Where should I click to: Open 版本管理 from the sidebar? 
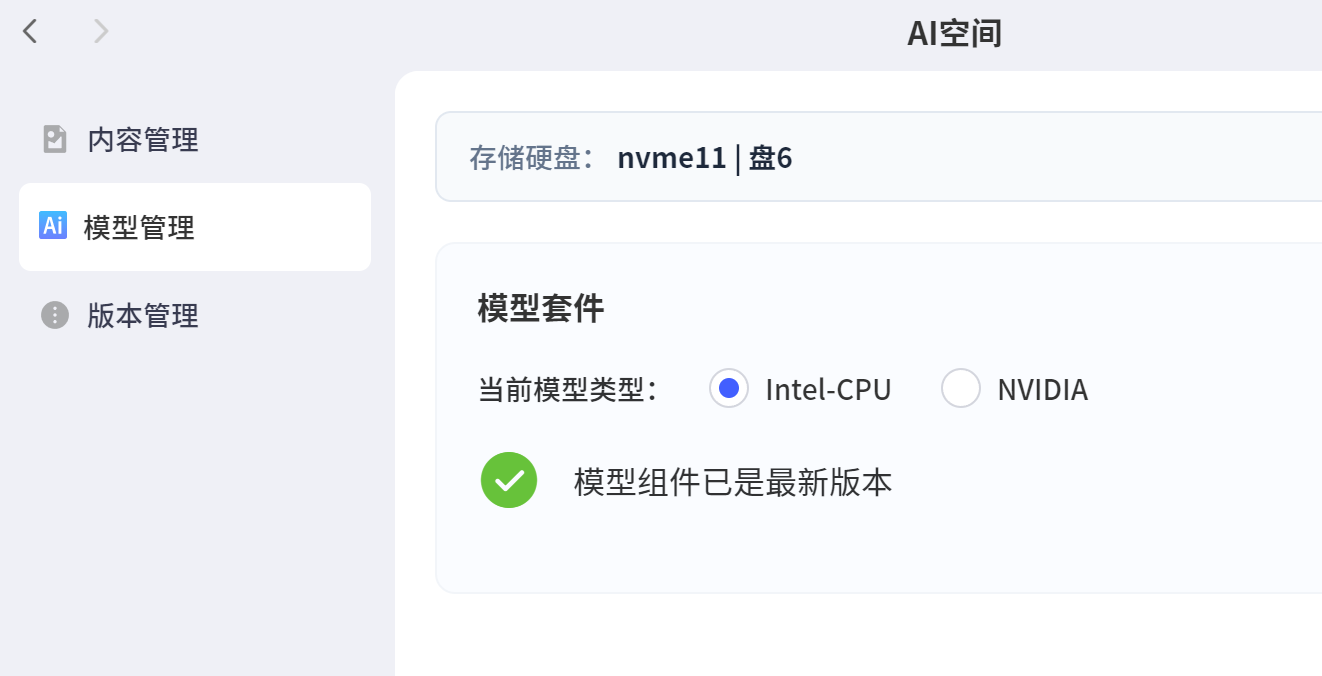[x=143, y=316]
